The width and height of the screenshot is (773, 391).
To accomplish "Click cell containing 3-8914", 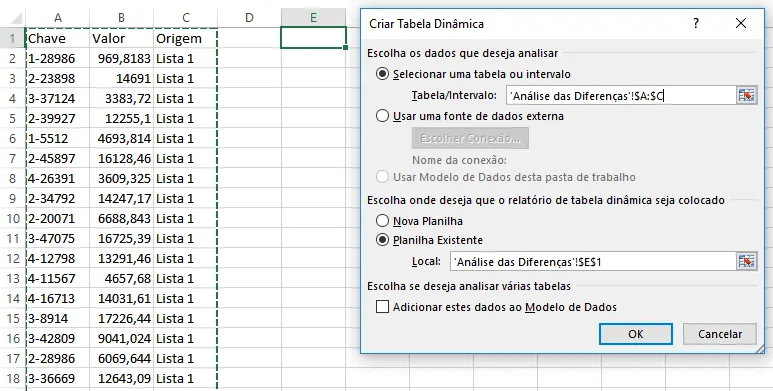I will coord(58,318).
